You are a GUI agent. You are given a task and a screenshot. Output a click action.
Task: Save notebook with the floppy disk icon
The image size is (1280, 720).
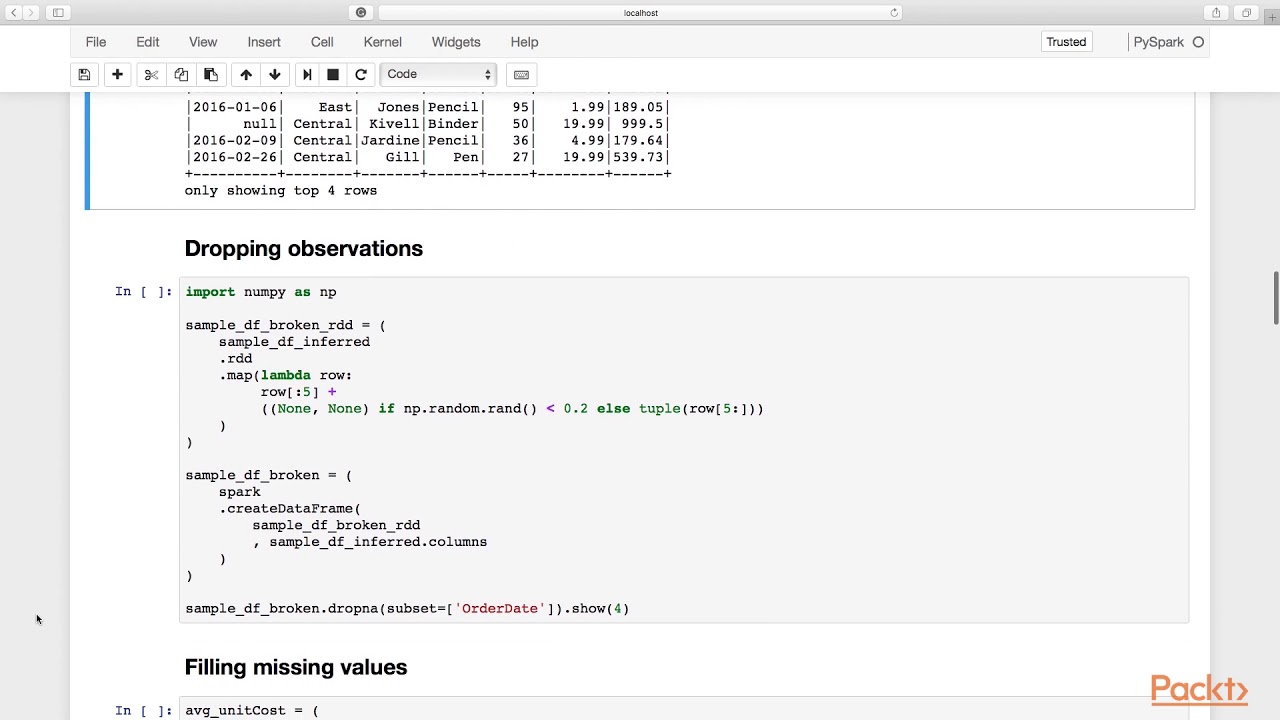[x=85, y=74]
